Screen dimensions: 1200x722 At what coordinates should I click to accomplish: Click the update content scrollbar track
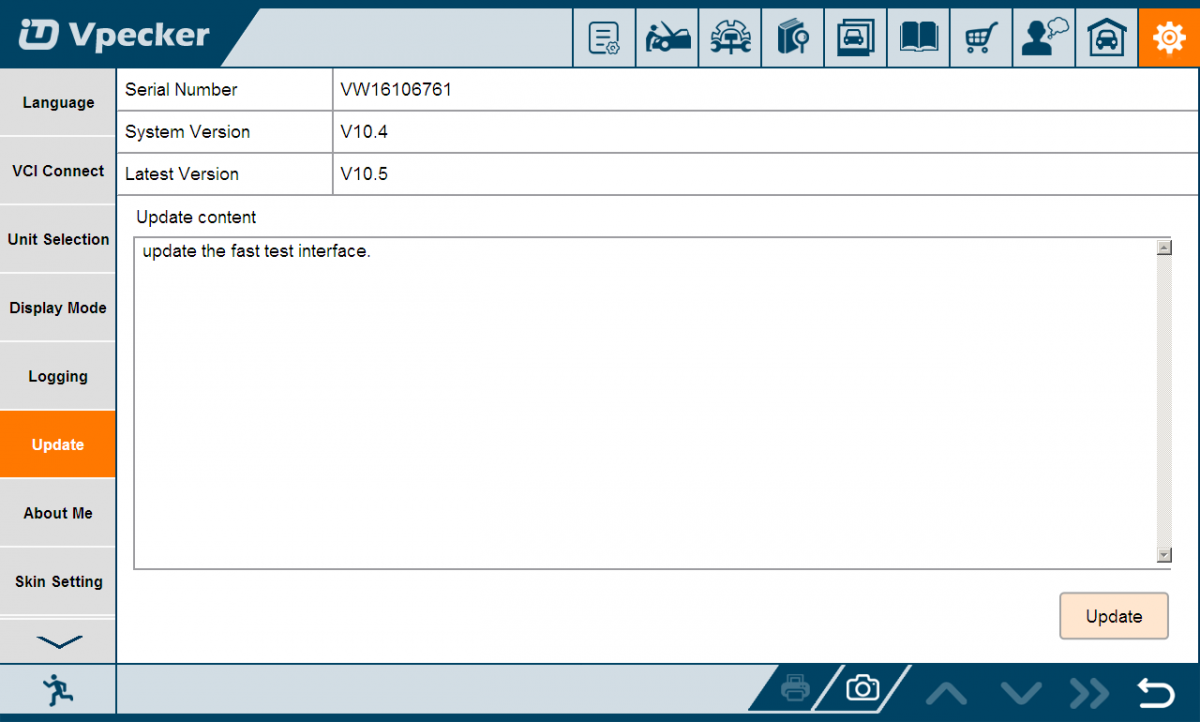1163,401
